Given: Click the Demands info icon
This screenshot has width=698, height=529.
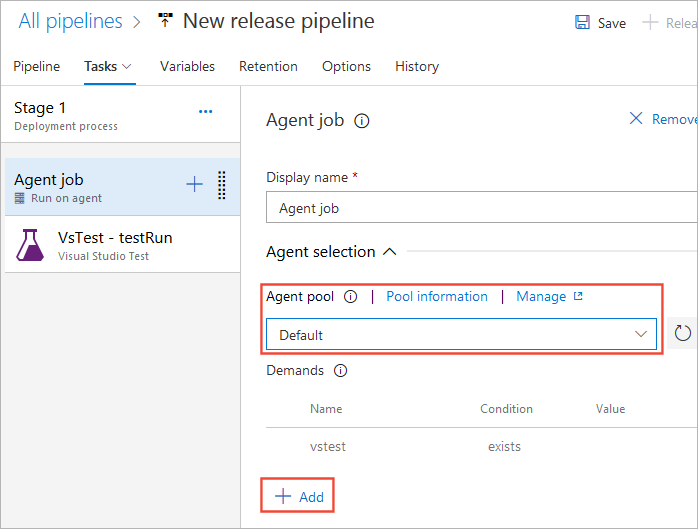Looking at the screenshot, I should 340,371.
